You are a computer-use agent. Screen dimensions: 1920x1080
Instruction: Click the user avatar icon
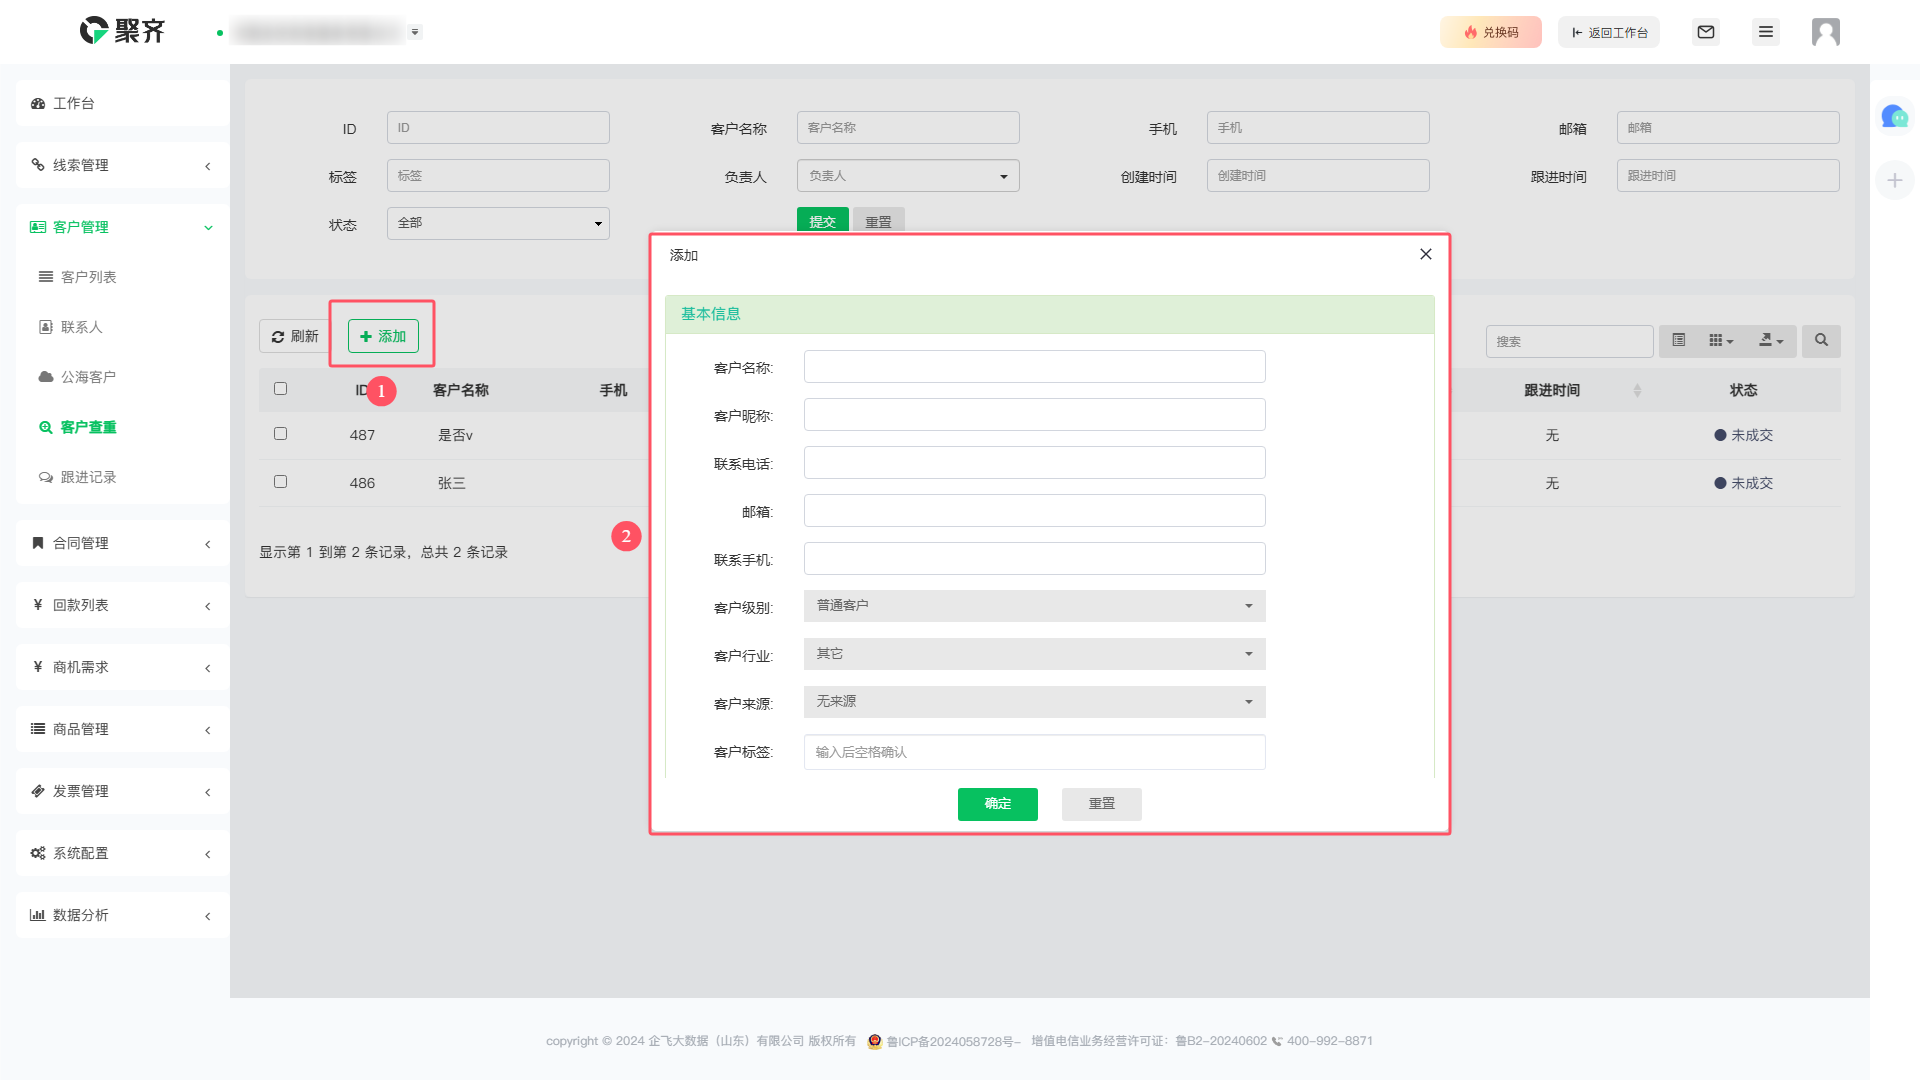pos(1826,32)
